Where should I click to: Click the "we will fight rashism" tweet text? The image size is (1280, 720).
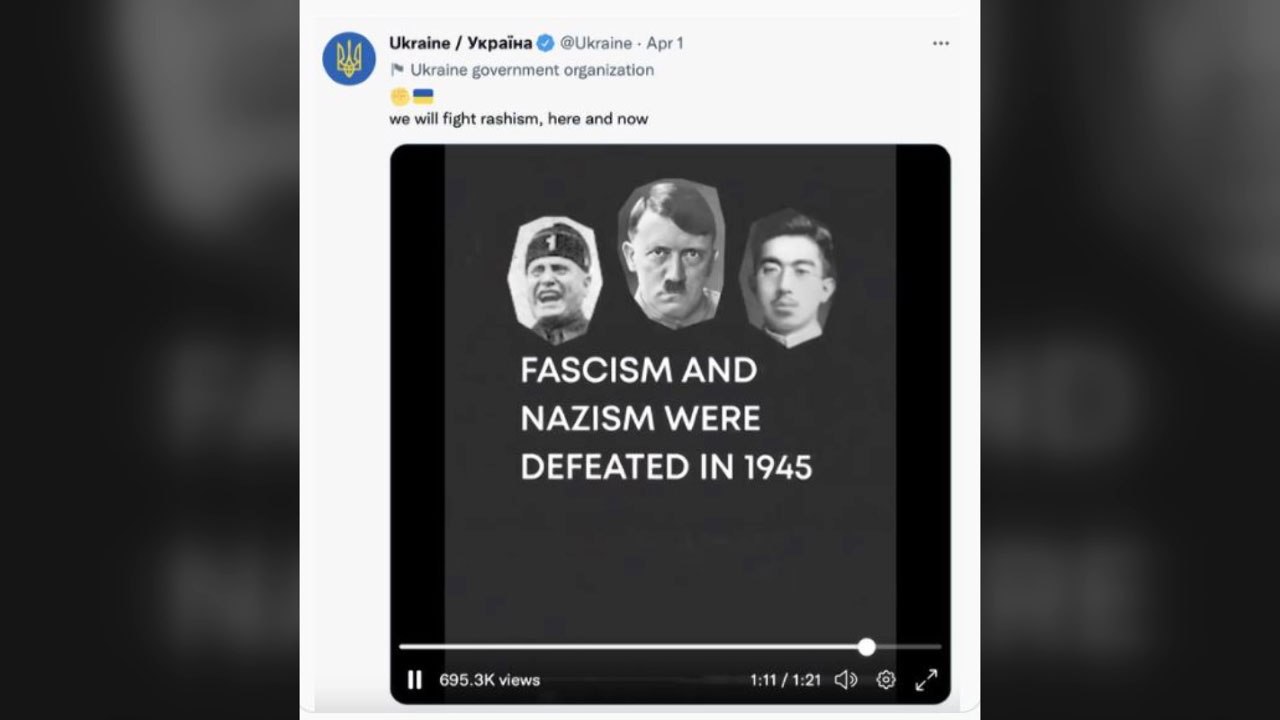[x=518, y=119]
